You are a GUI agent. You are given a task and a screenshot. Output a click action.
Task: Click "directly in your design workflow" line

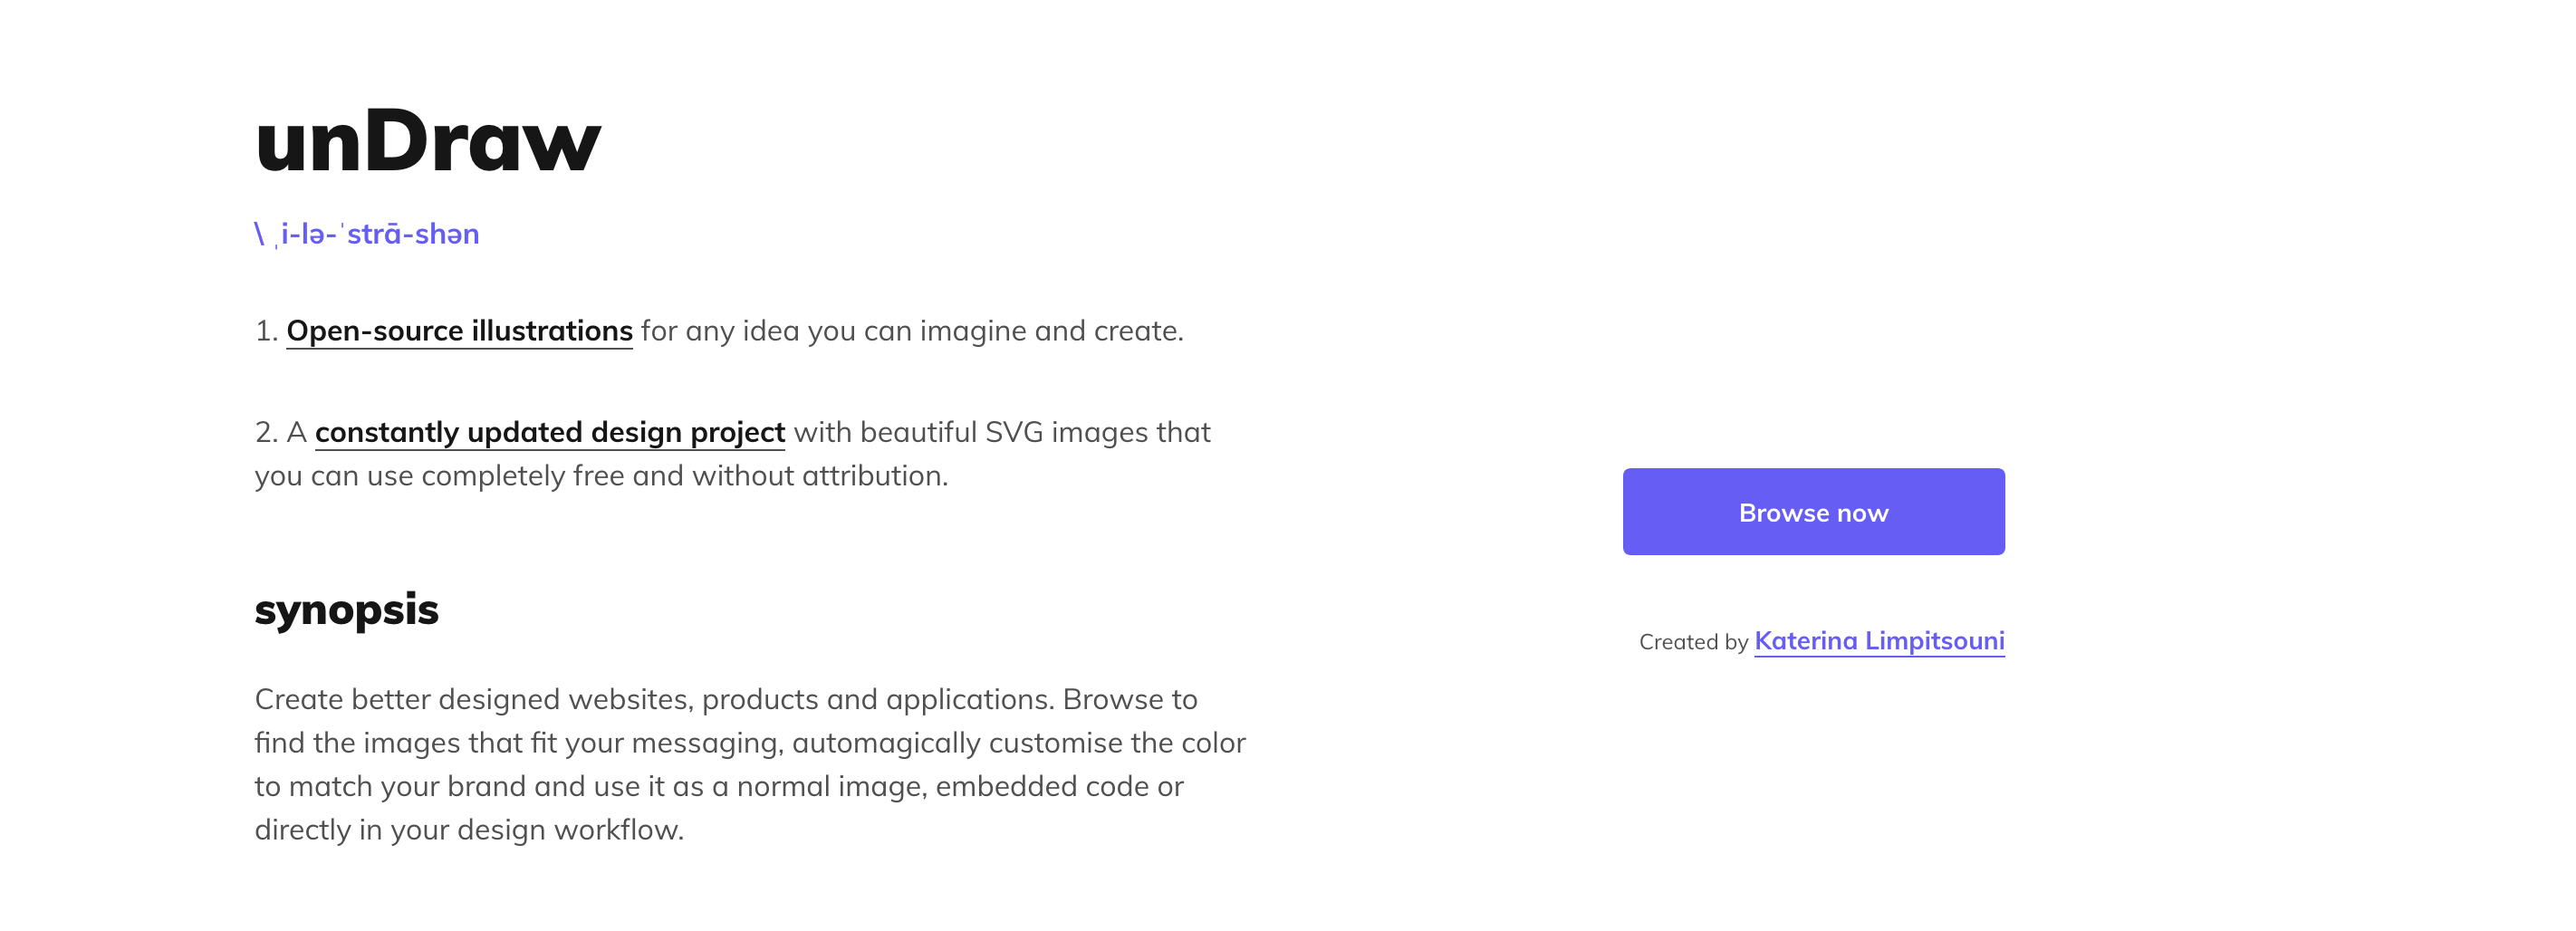[x=468, y=830]
